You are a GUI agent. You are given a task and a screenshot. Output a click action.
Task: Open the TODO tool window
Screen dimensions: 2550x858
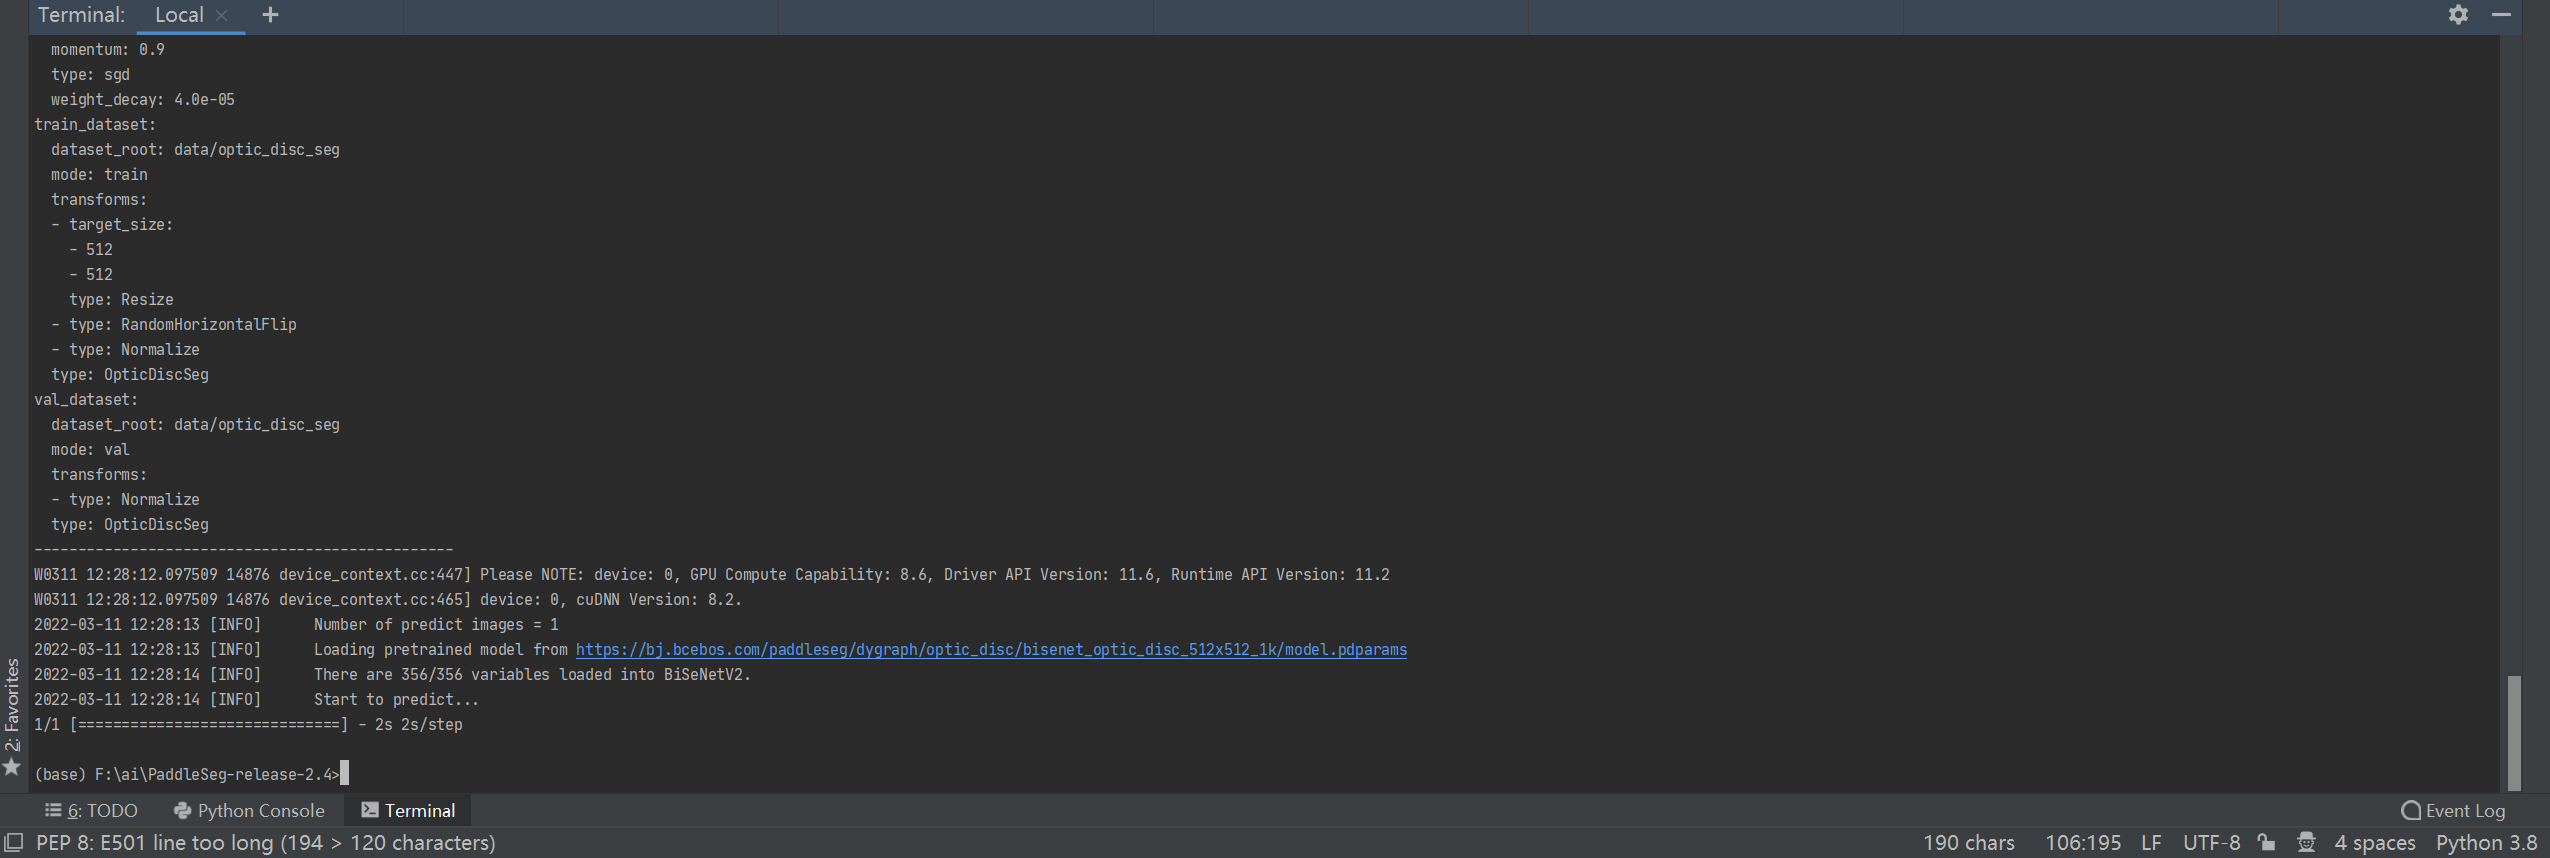coord(91,811)
